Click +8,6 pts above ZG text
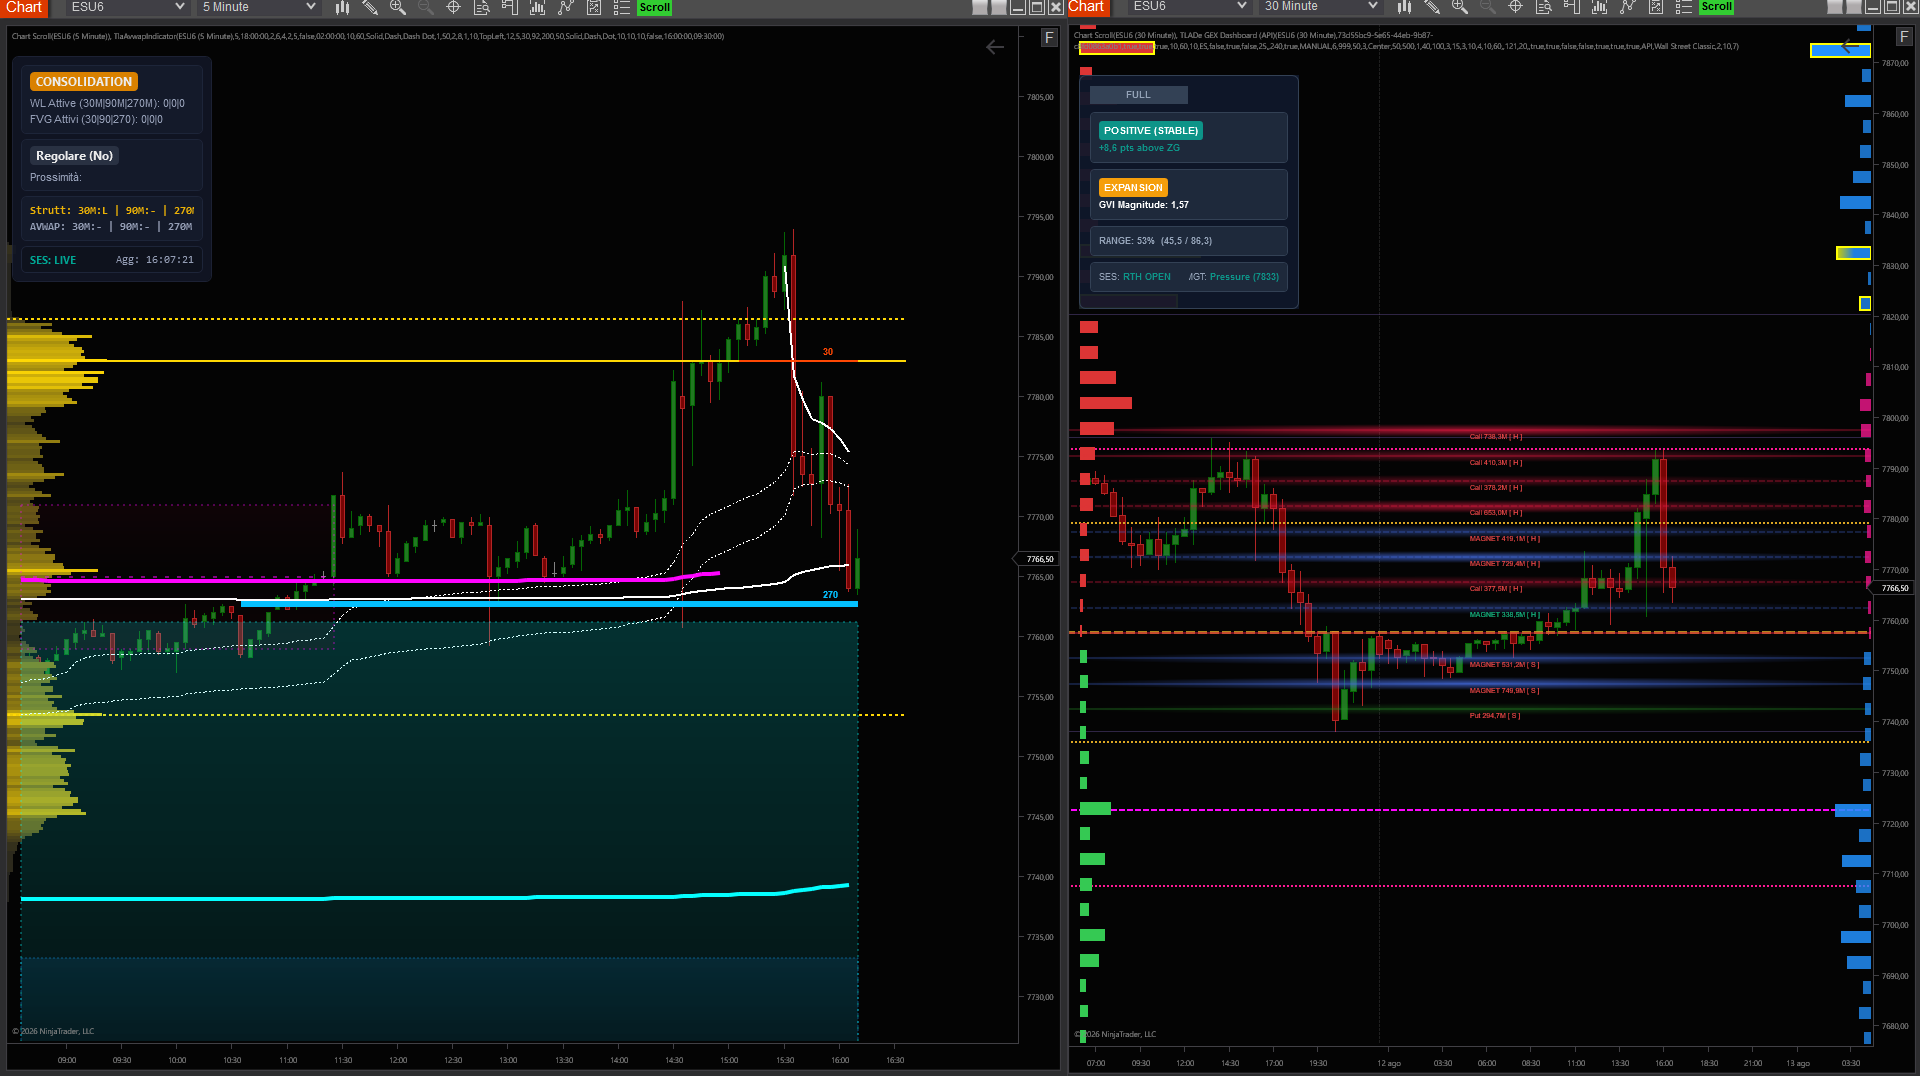Image resolution: width=1920 pixels, height=1076 pixels. [1139, 148]
